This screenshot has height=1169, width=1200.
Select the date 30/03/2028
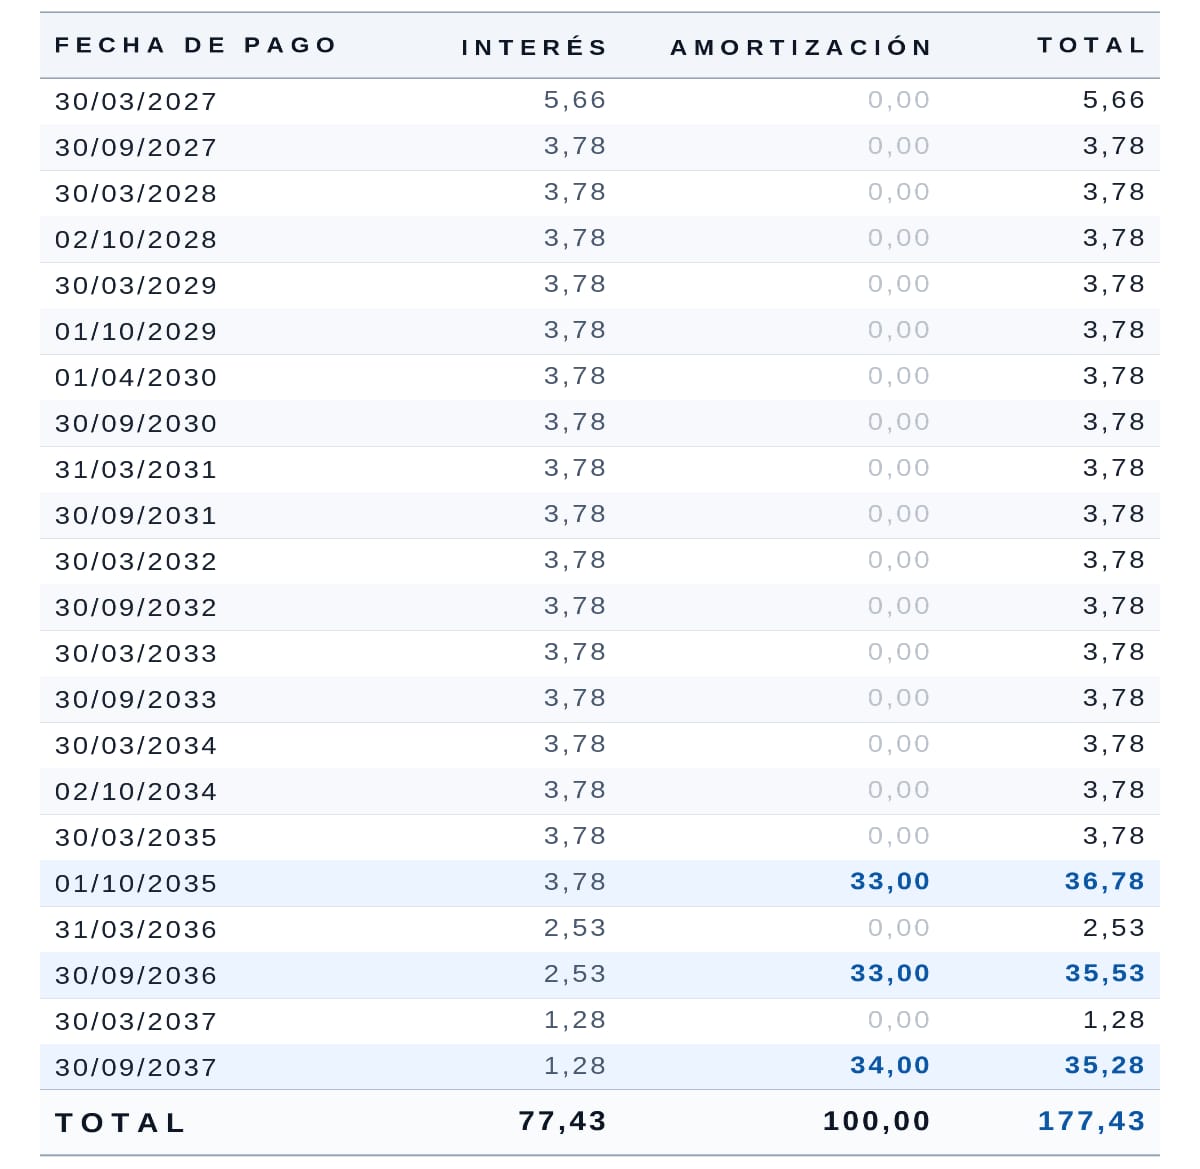click(x=136, y=193)
